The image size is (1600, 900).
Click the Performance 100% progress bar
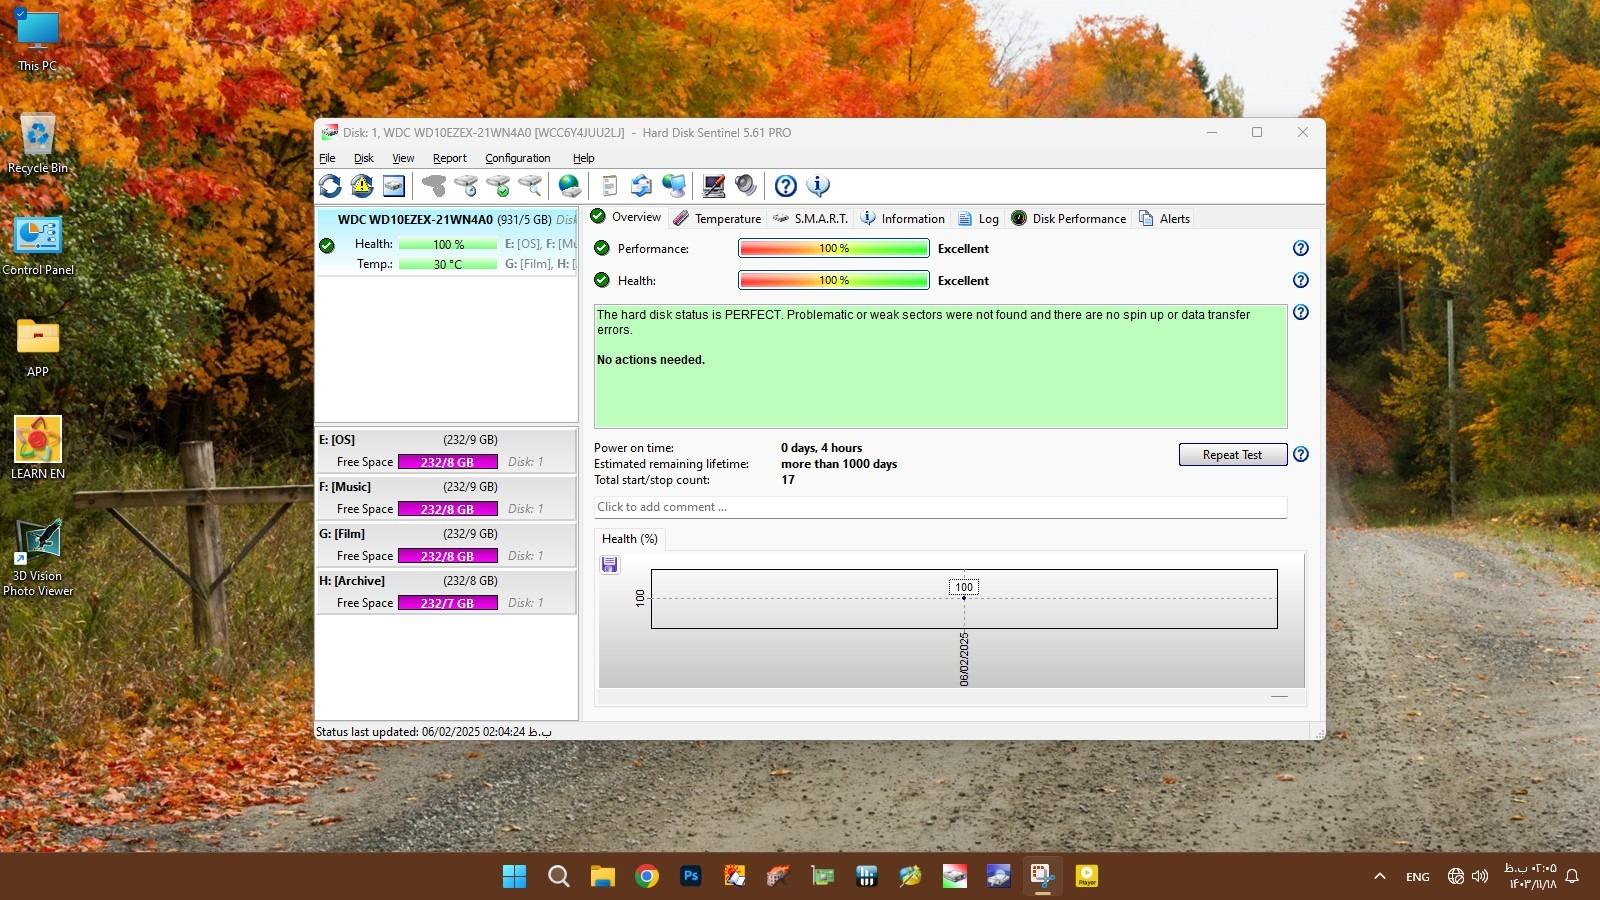[x=833, y=249]
